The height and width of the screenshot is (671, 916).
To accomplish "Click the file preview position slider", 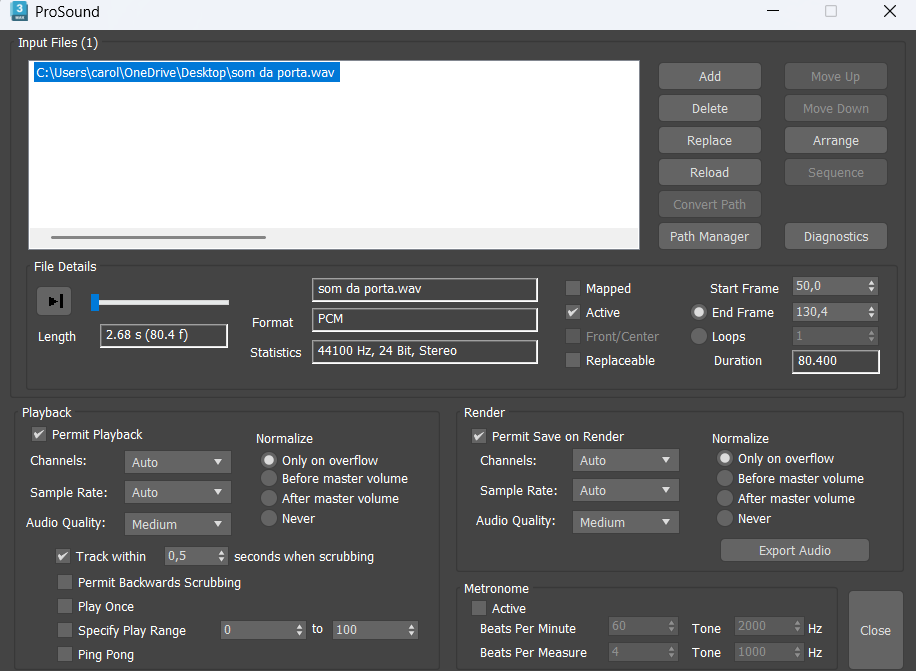I will [160, 302].
